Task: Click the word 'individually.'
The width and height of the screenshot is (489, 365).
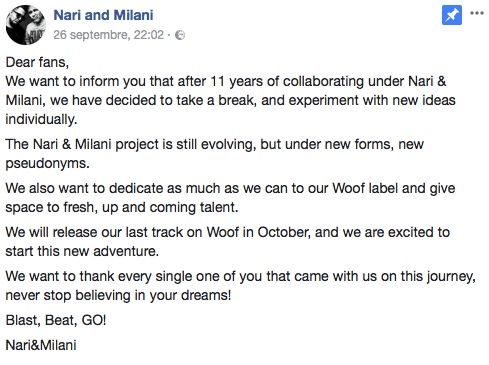Action: tap(41, 119)
